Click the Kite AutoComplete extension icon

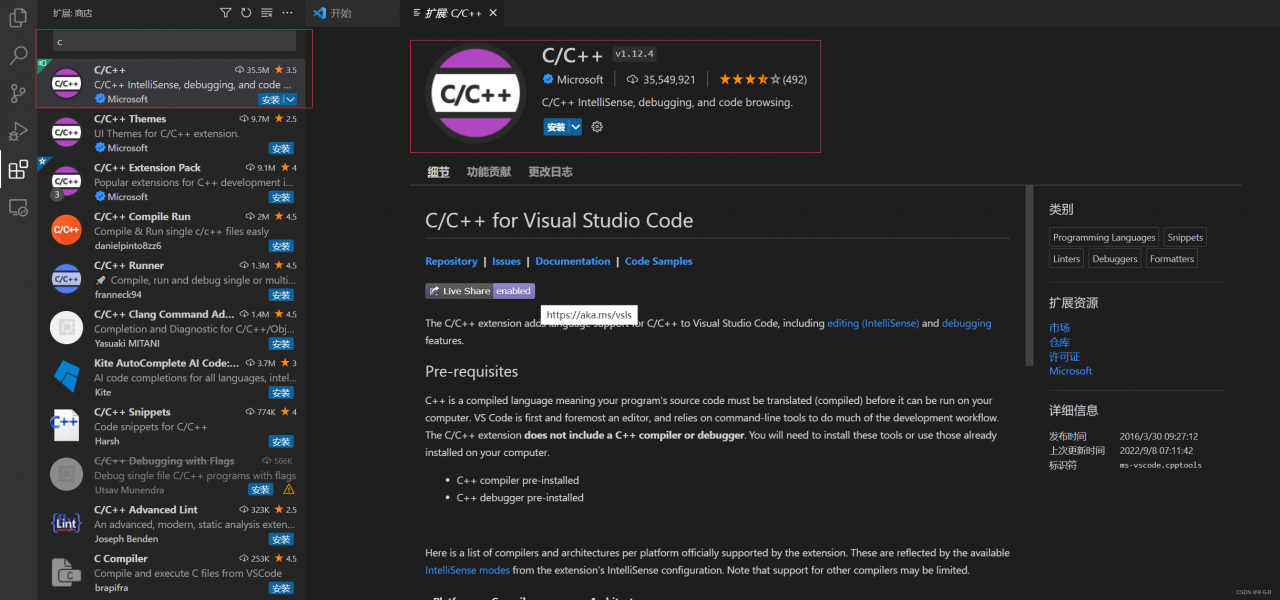pyautogui.click(x=67, y=377)
